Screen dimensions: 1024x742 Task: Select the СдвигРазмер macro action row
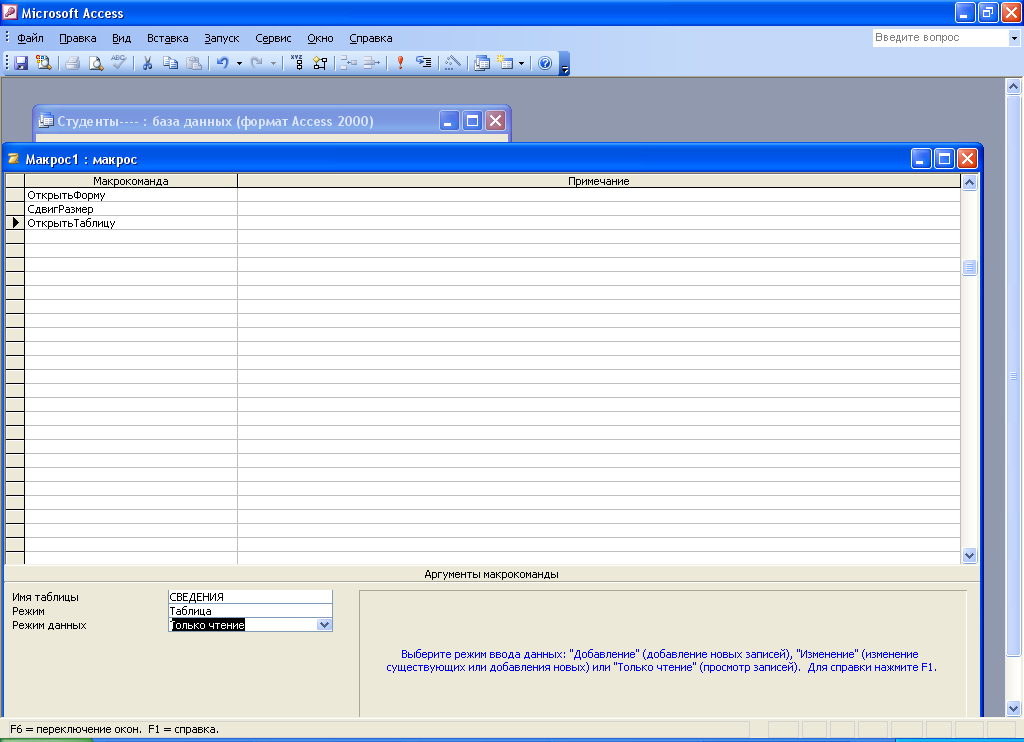[x=131, y=209]
